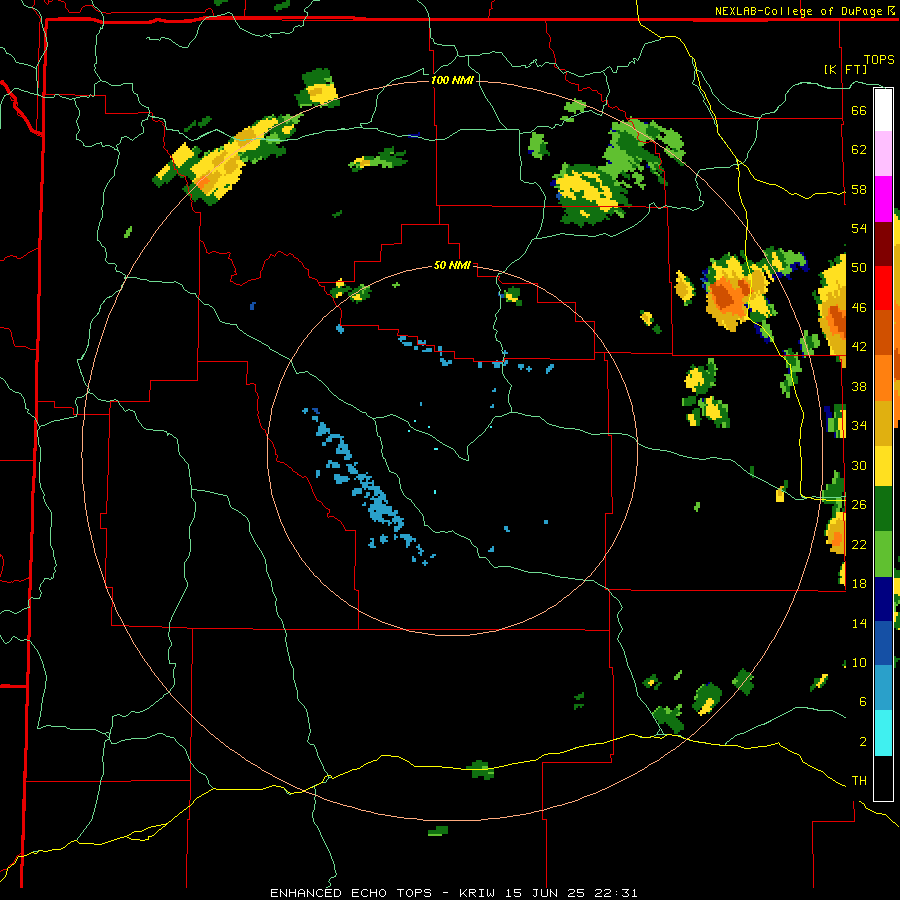The image size is (900, 900).
Task: Select the light blue legend swatch
Action: point(883,688)
